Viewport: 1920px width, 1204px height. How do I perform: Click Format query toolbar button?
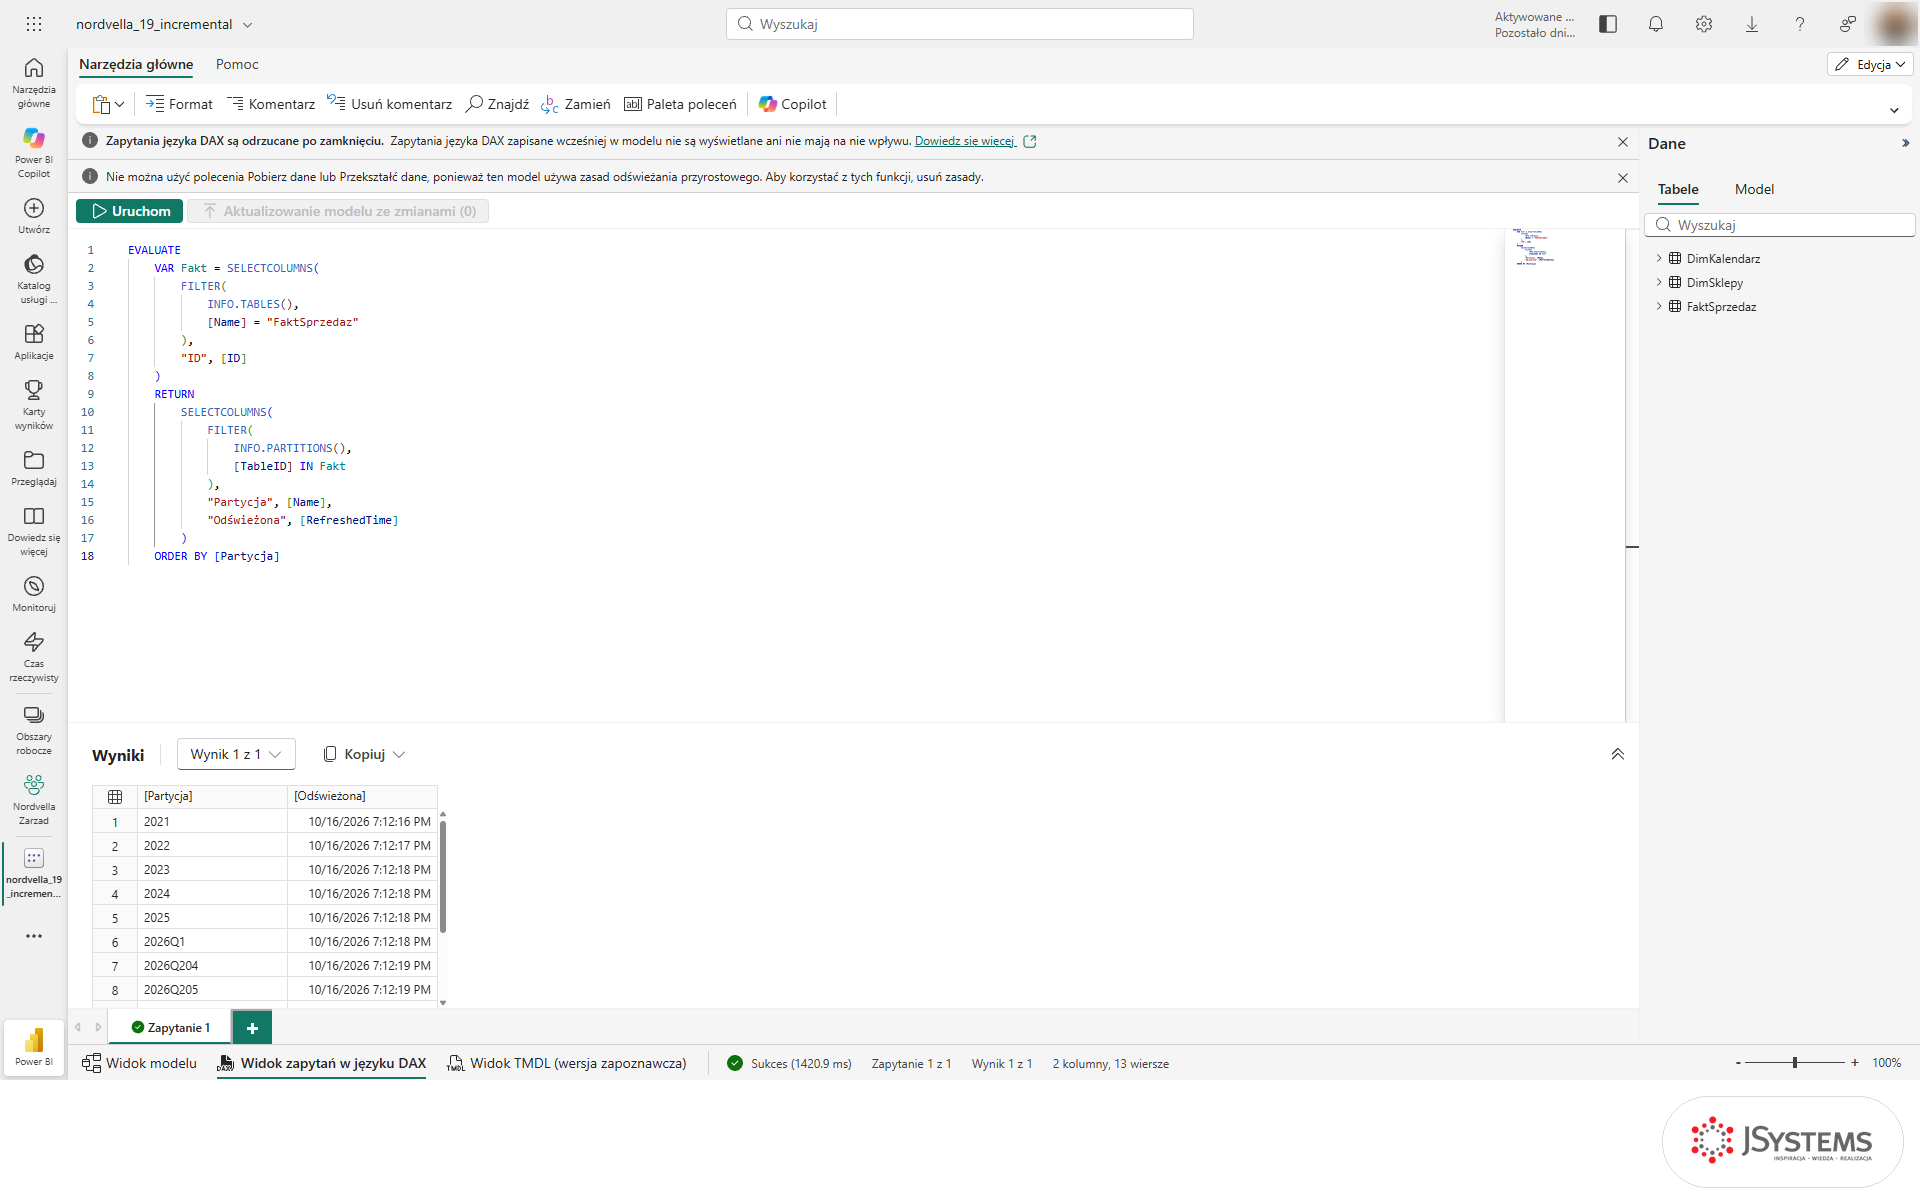179,104
